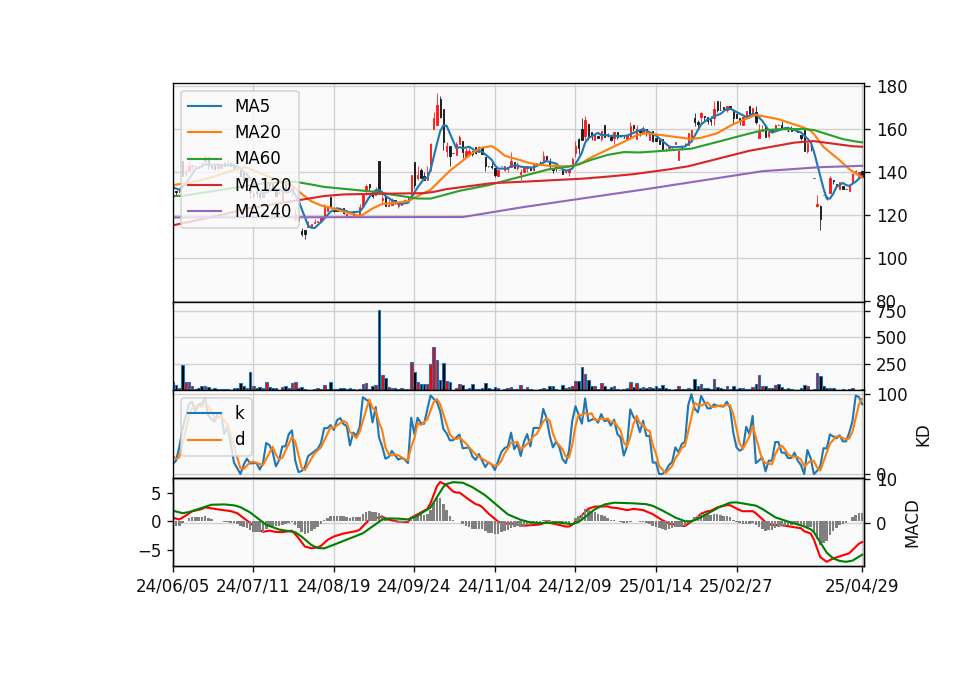Click the 24/06/05 date axis label
The image size is (960, 690).
pyautogui.click(x=173, y=586)
